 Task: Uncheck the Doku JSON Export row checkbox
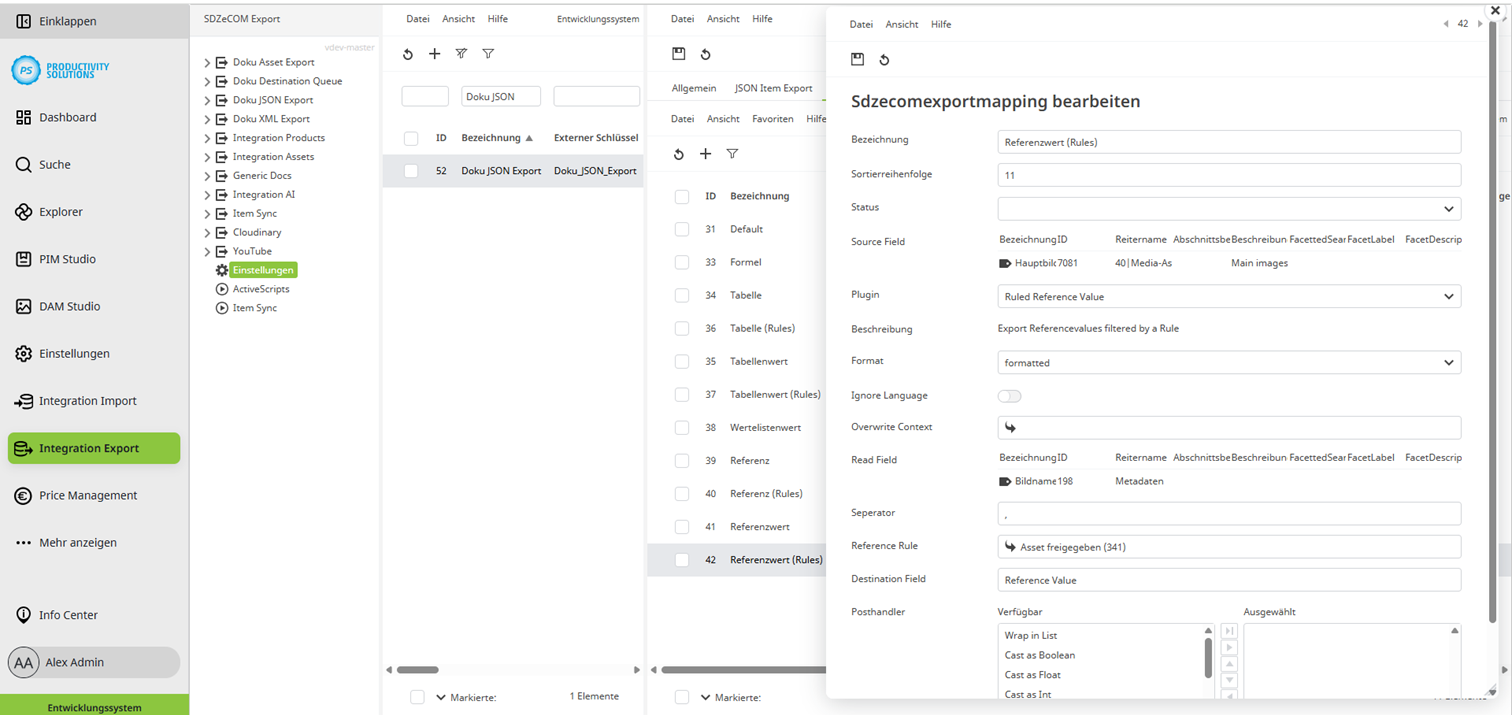(x=410, y=170)
